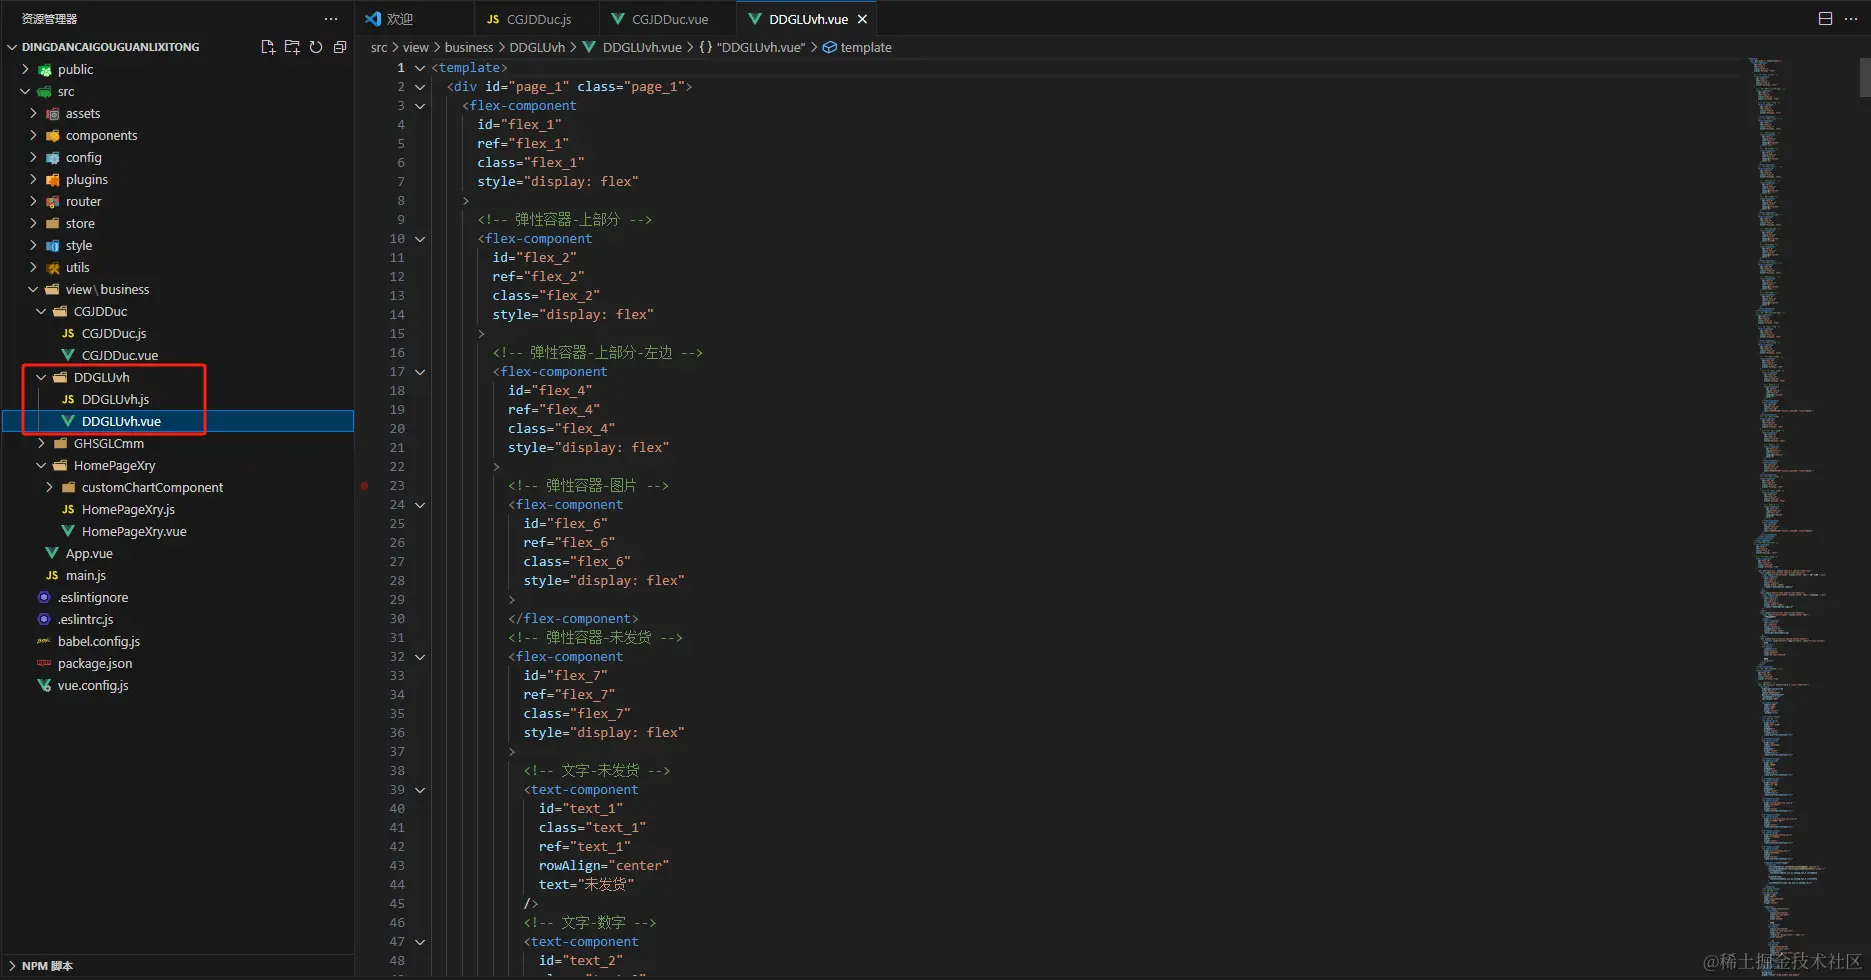Collapse the CGJDDuc folder
This screenshot has height=980, width=1871.
(42, 311)
